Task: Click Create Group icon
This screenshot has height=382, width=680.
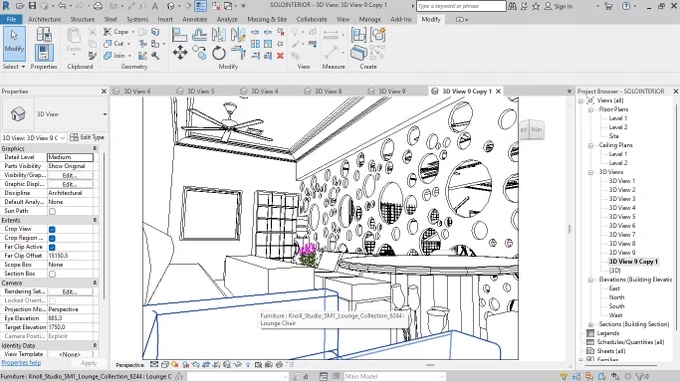Action: (378, 35)
